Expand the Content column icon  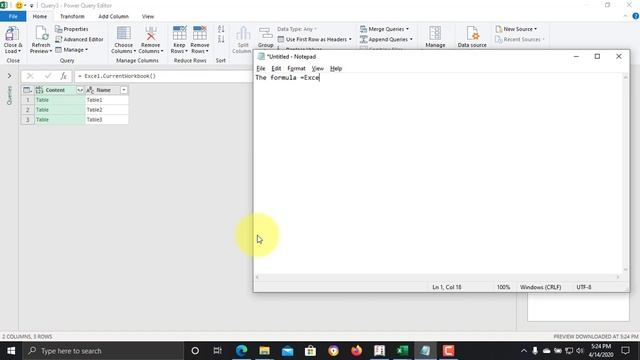pos(80,90)
